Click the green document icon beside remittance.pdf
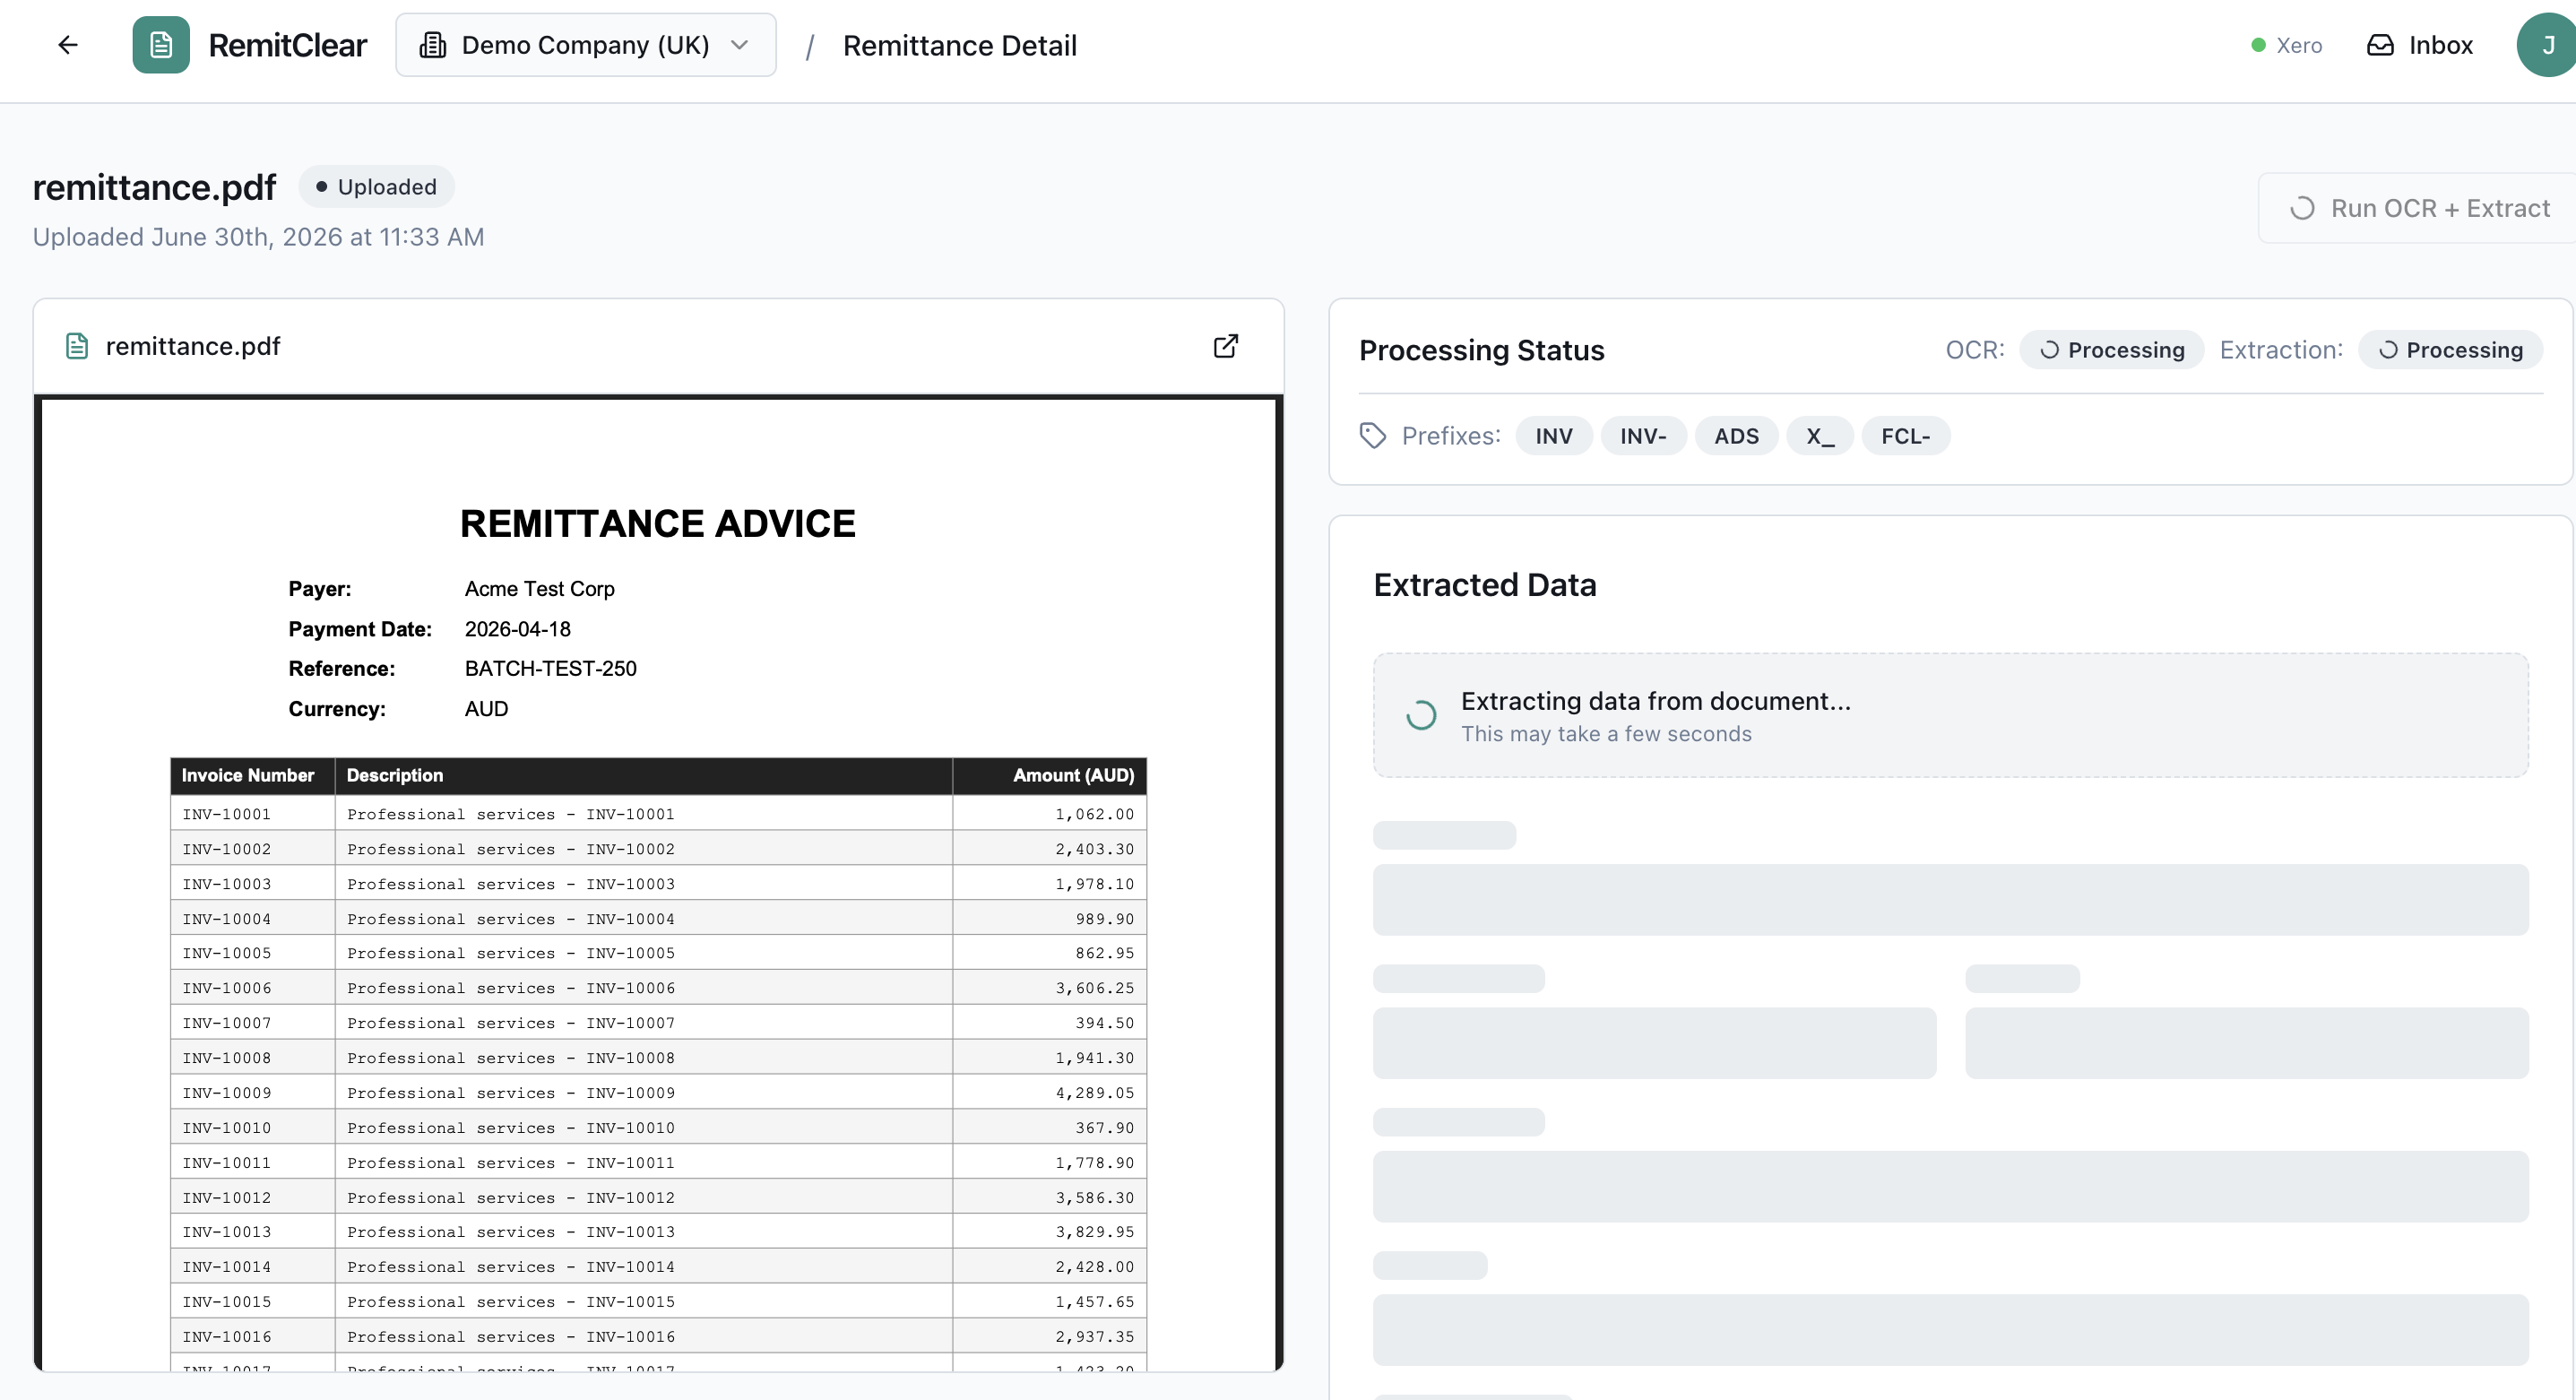This screenshot has width=2576, height=1400. pos(77,346)
